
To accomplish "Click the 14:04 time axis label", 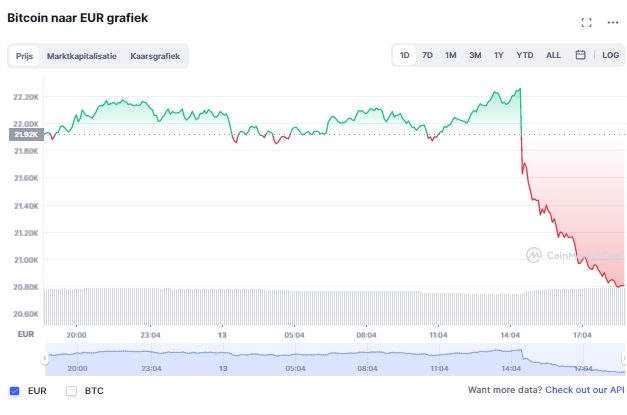I will [510, 335].
